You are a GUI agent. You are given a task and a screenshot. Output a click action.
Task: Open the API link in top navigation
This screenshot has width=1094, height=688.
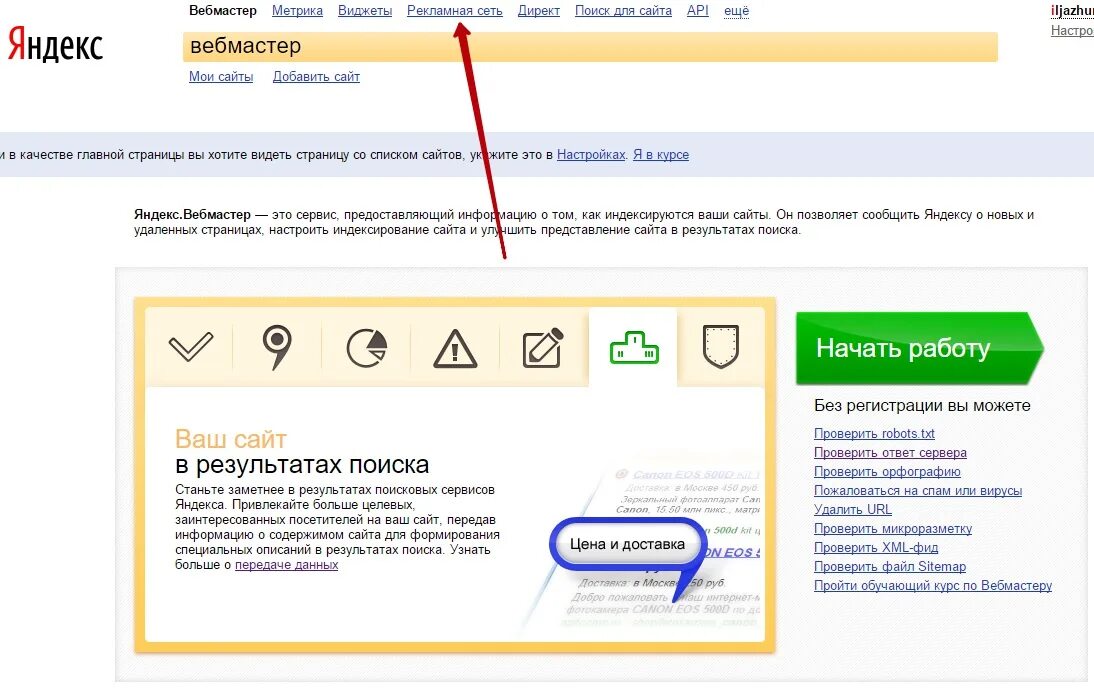(698, 10)
